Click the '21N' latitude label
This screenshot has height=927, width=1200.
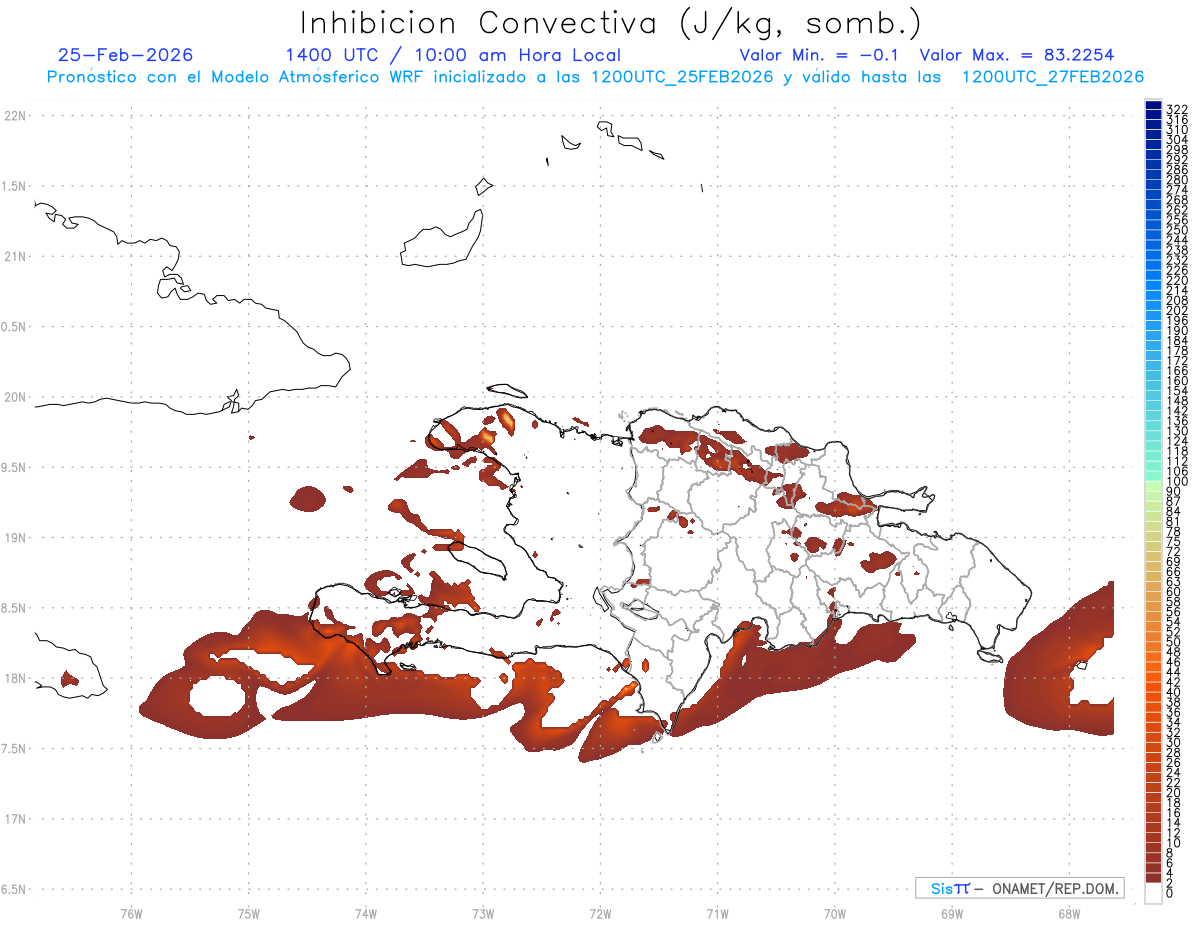pyautogui.click(x=15, y=256)
